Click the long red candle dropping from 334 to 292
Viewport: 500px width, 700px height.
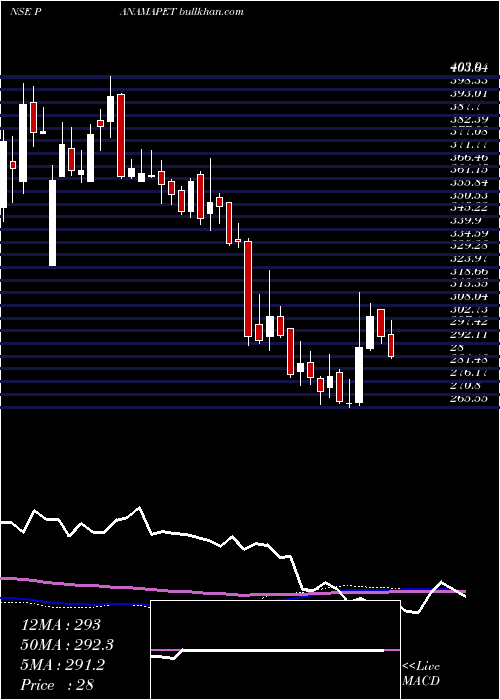tap(248, 289)
